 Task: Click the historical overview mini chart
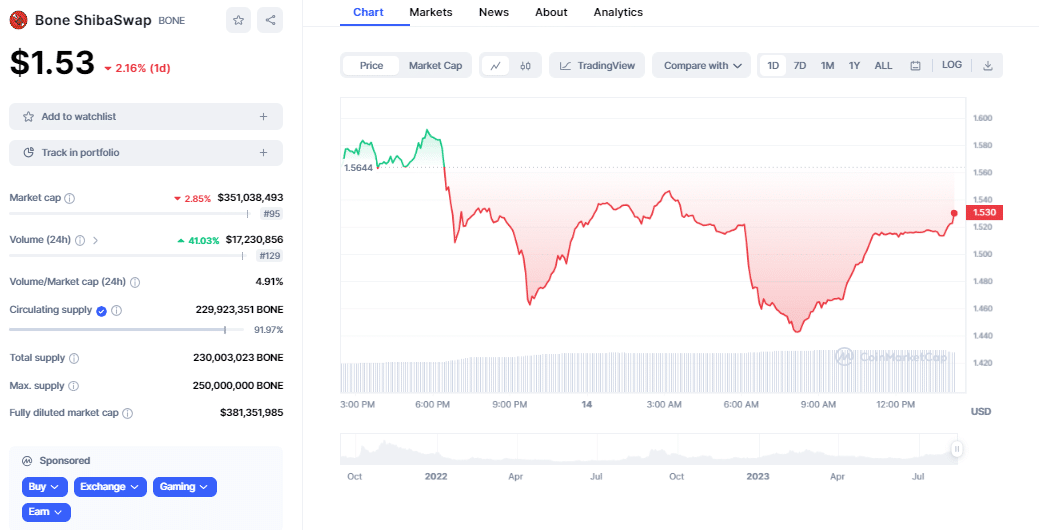649,449
